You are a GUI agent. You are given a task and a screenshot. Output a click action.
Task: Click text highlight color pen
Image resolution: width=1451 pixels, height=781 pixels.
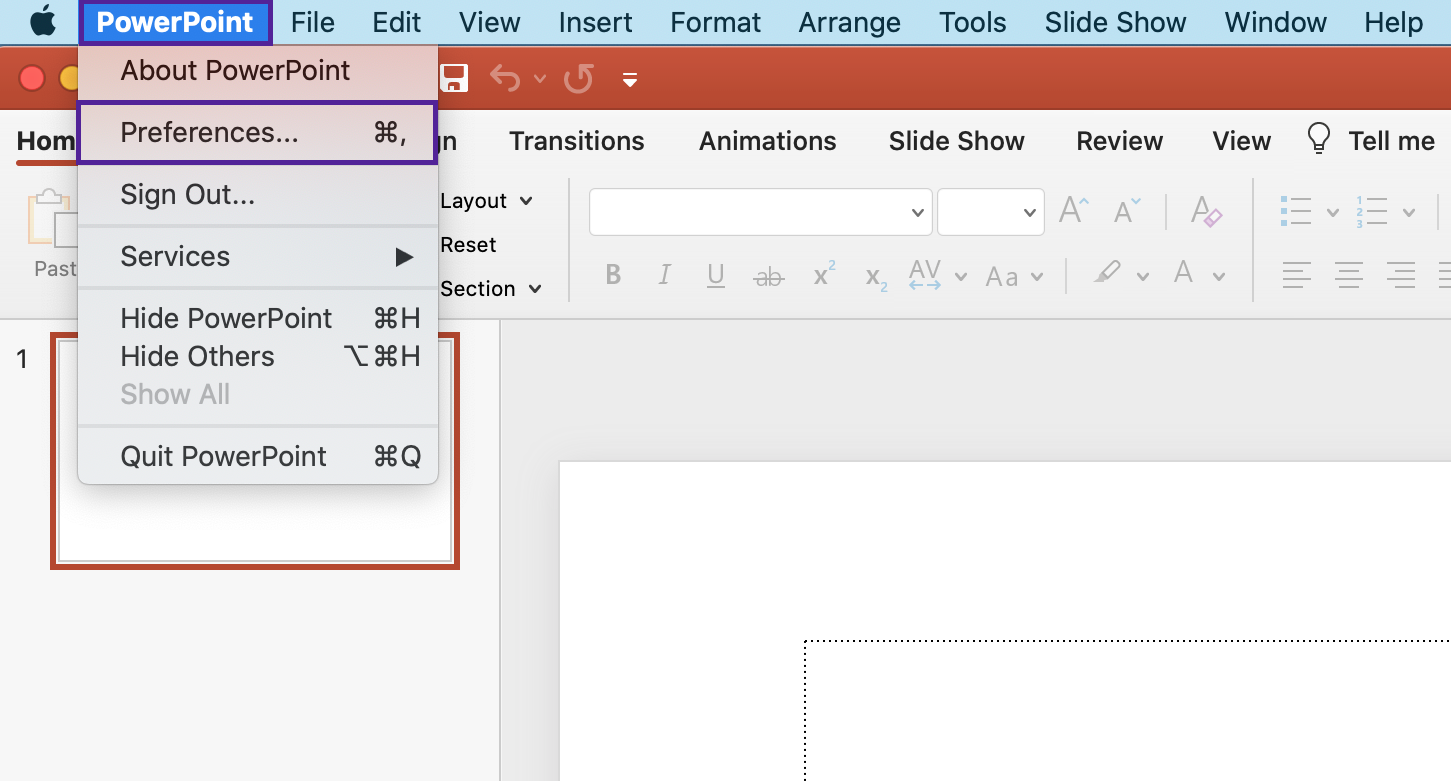(1107, 274)
